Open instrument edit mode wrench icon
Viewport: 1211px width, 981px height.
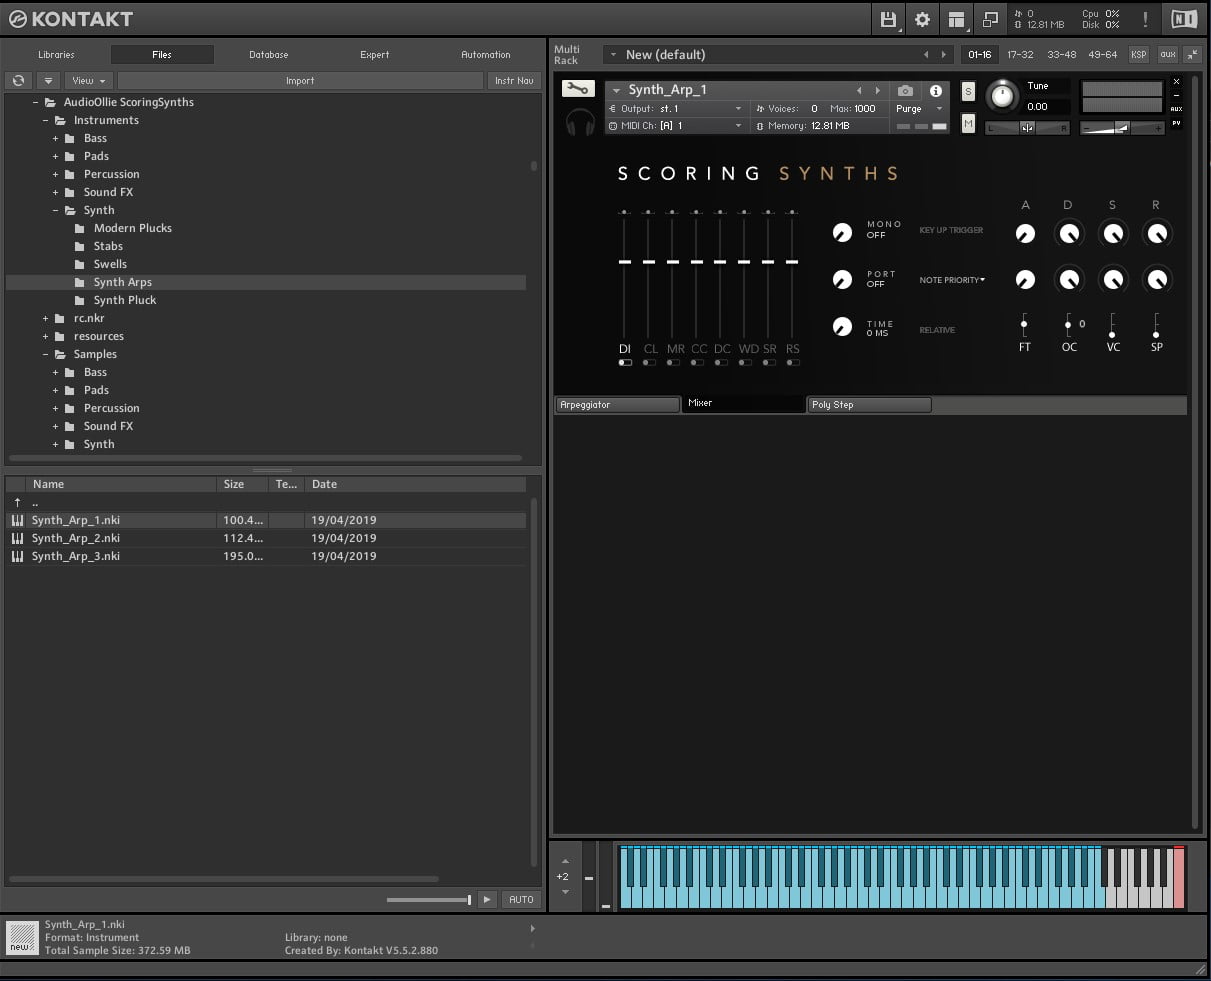[x=577, y=89]
